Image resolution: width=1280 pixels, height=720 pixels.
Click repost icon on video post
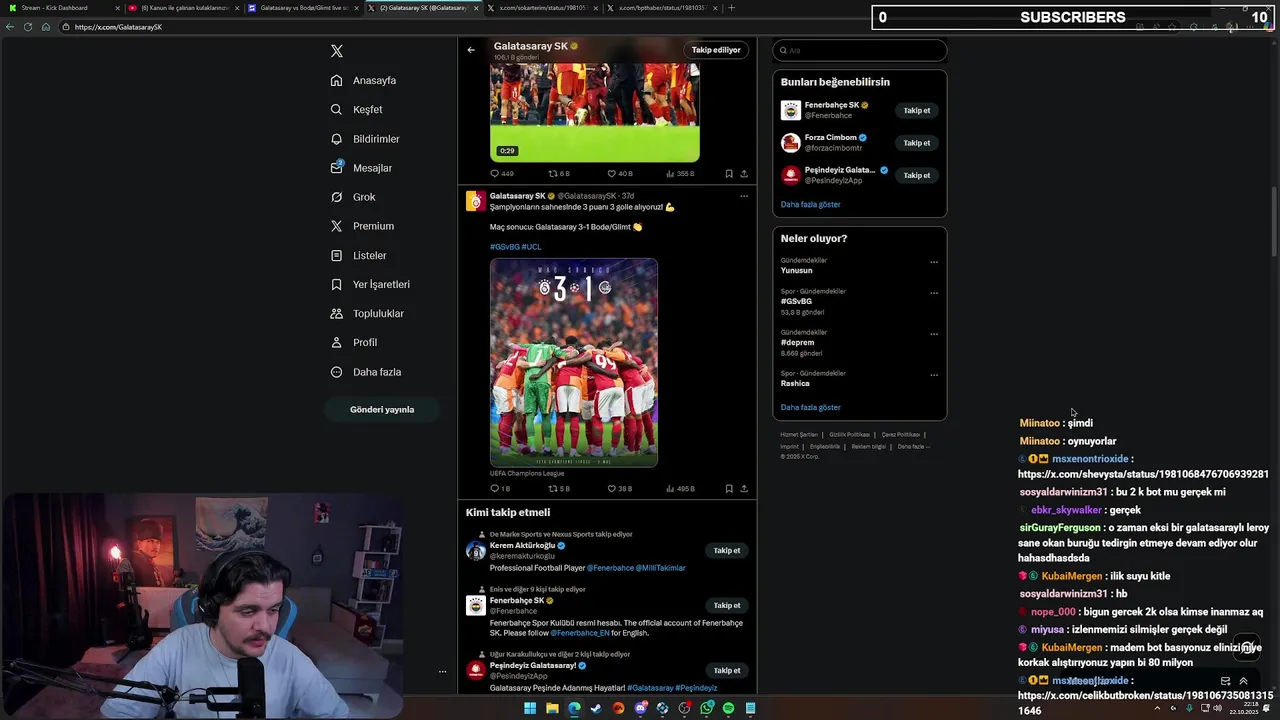(553, 174)
